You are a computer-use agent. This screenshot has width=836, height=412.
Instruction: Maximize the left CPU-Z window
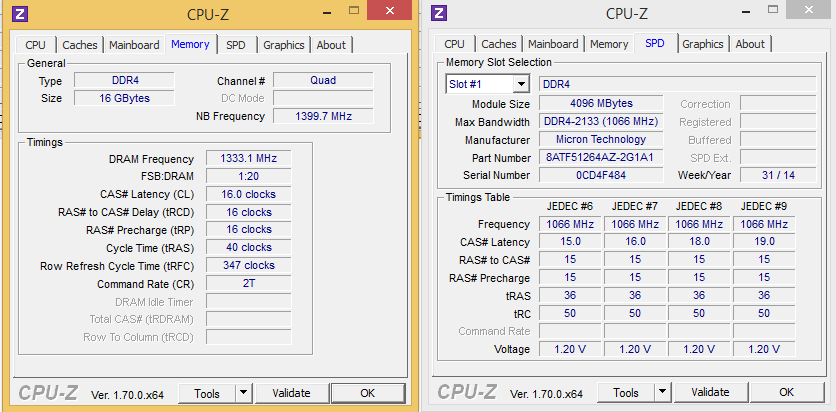354,10
